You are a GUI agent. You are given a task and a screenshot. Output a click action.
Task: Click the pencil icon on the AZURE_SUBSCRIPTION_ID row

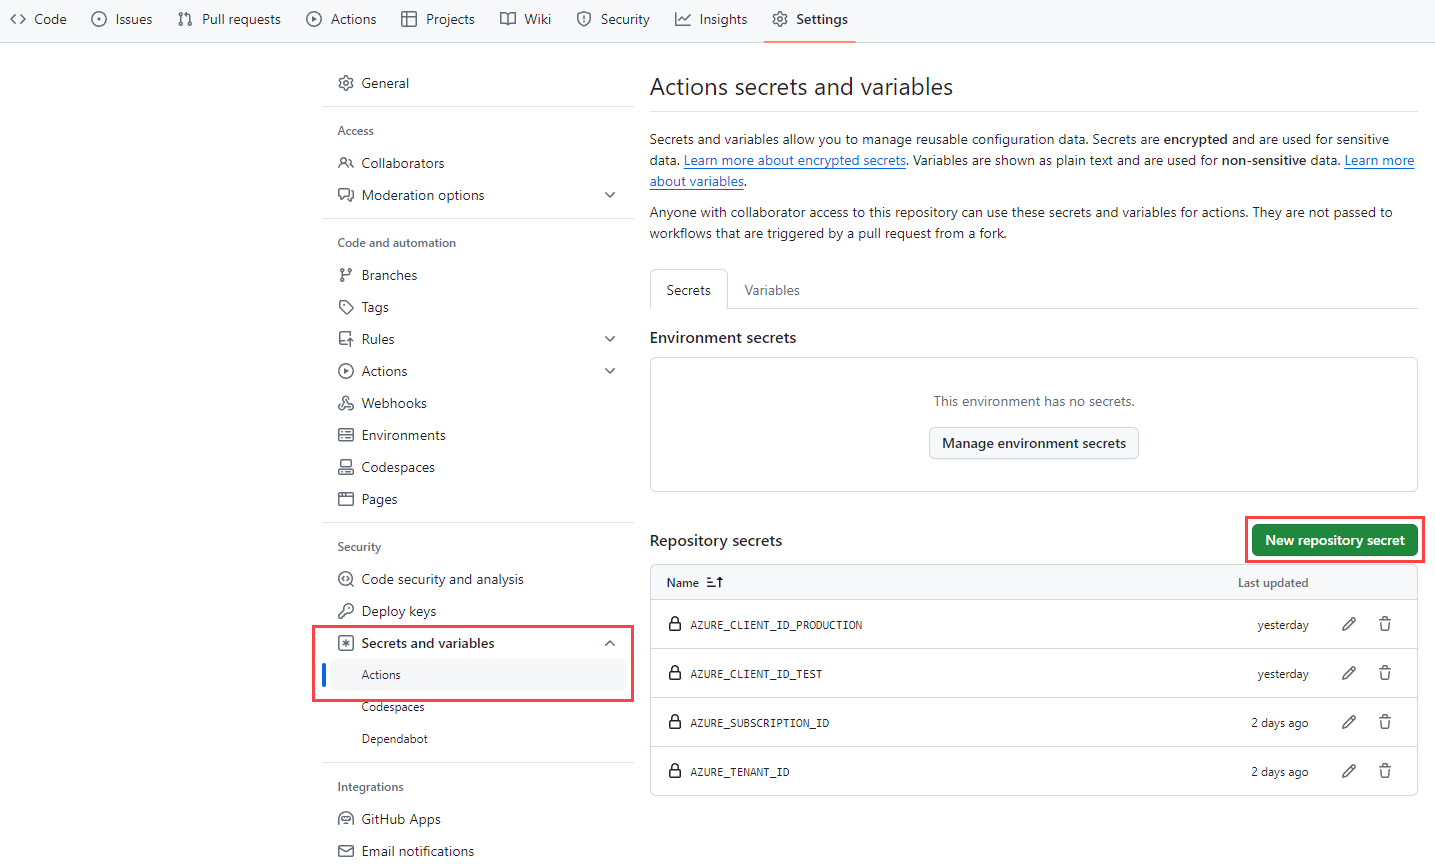tap(1349, 722)
